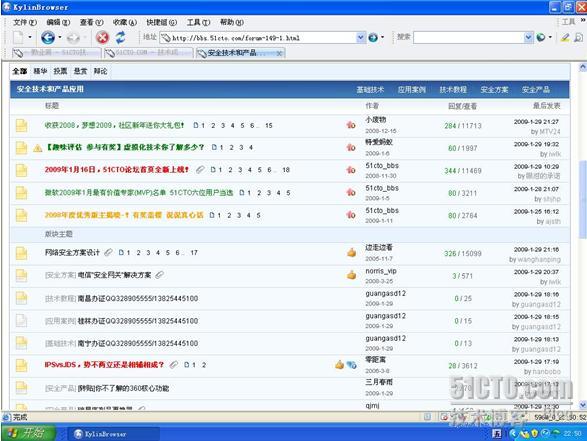Open thread IPSvs.IDS，势不两立还是相辅相成？
The height and width of the screenshot is (441, 587).
click(x=104, y=365)
